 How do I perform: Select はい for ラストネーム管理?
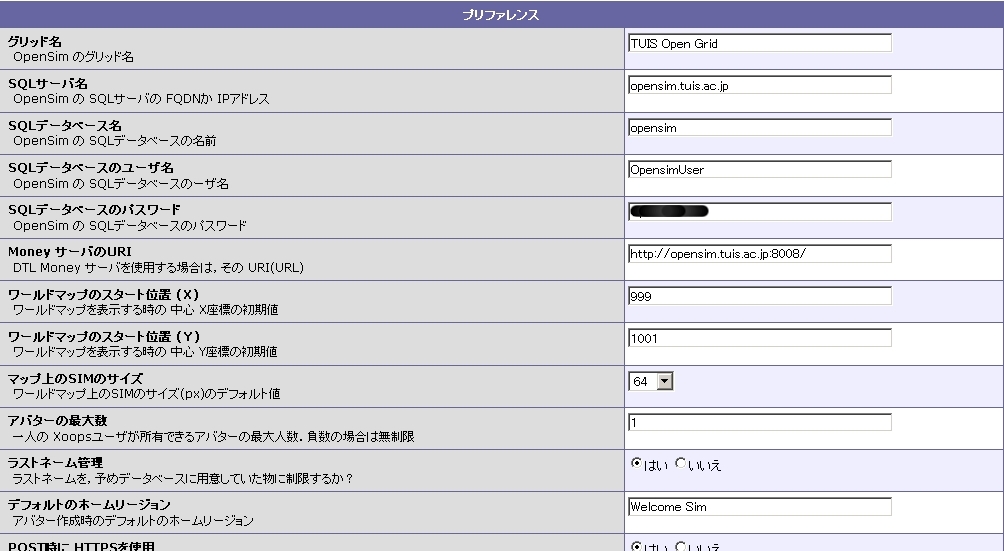[x=636, y=464]
